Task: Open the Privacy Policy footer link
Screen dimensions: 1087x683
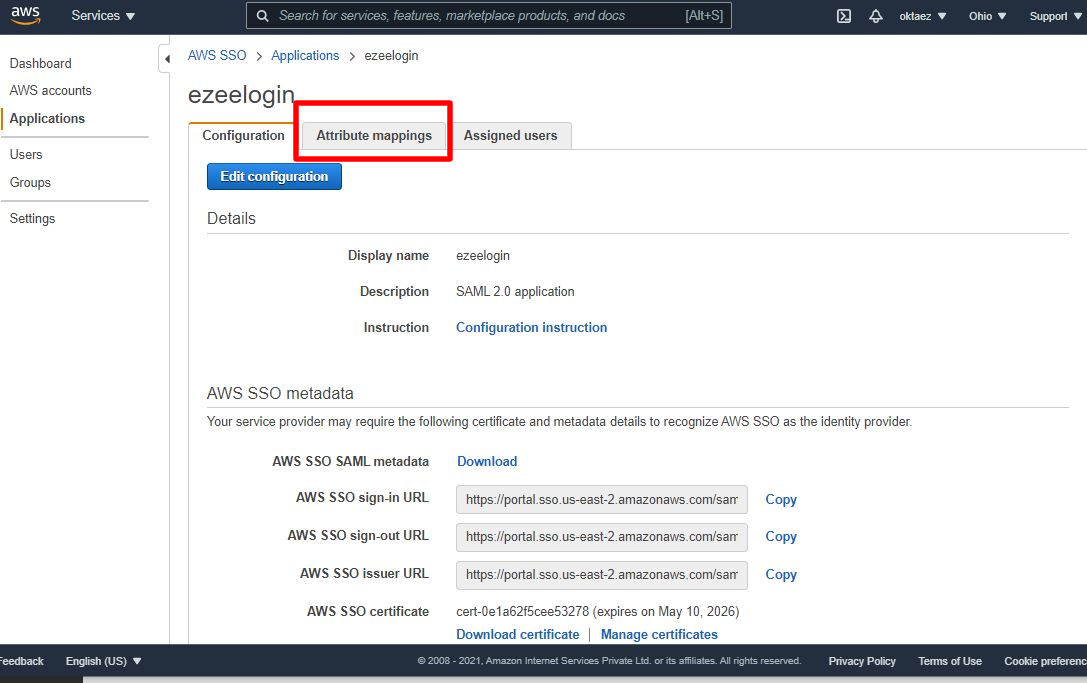Action: point(862,661)
